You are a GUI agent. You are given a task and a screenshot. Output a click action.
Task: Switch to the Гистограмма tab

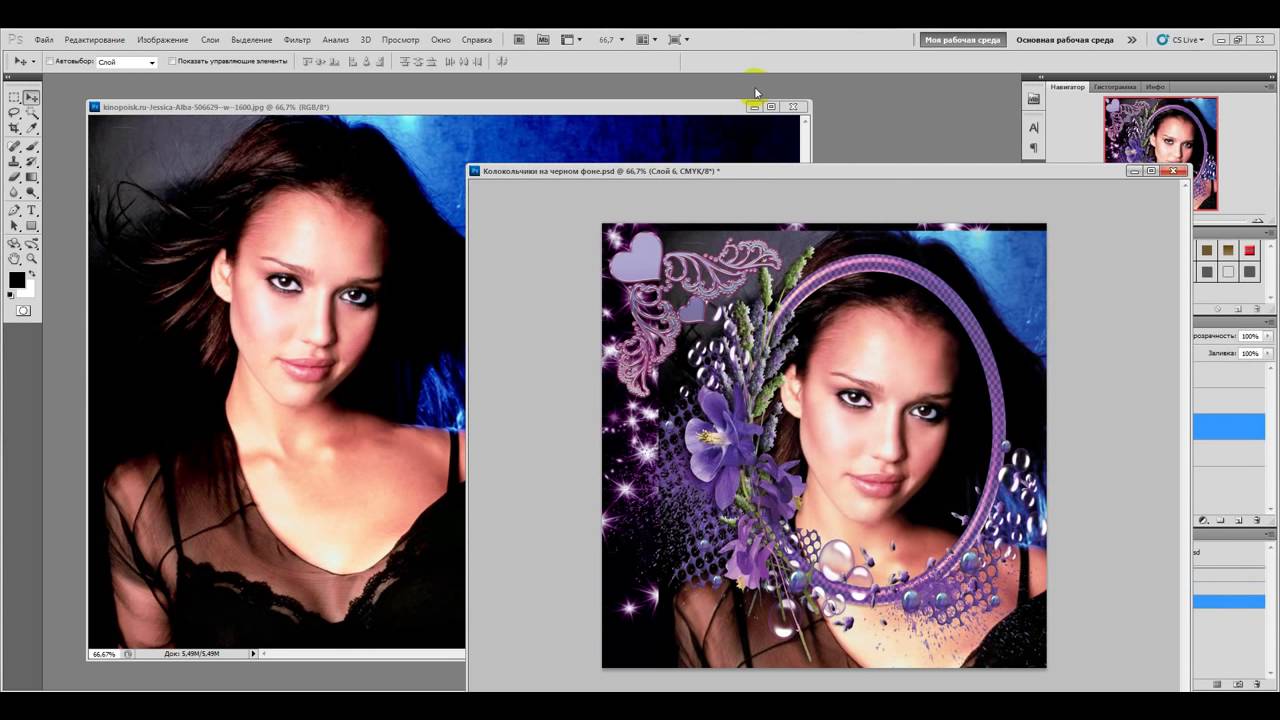pyautogui.click(x=1114, y=87)
